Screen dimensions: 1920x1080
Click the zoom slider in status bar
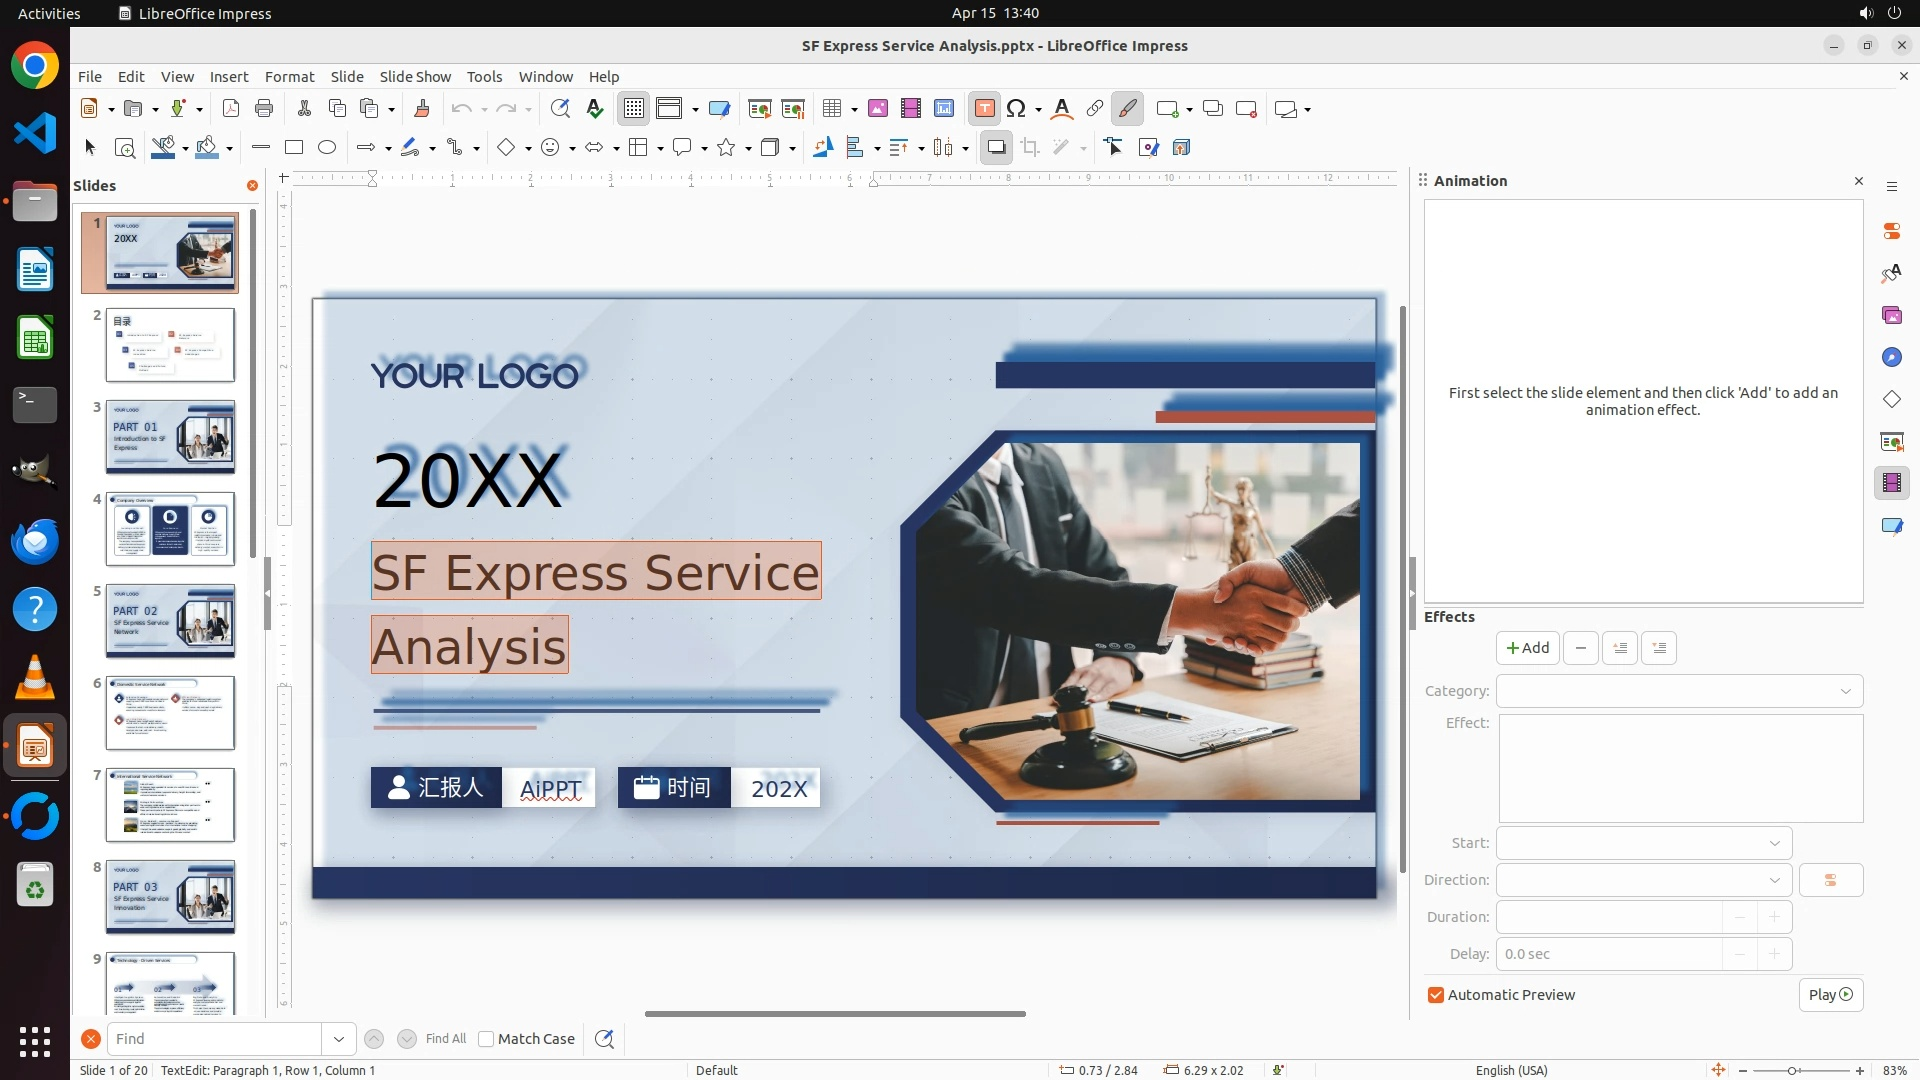click(1792, 1070)
